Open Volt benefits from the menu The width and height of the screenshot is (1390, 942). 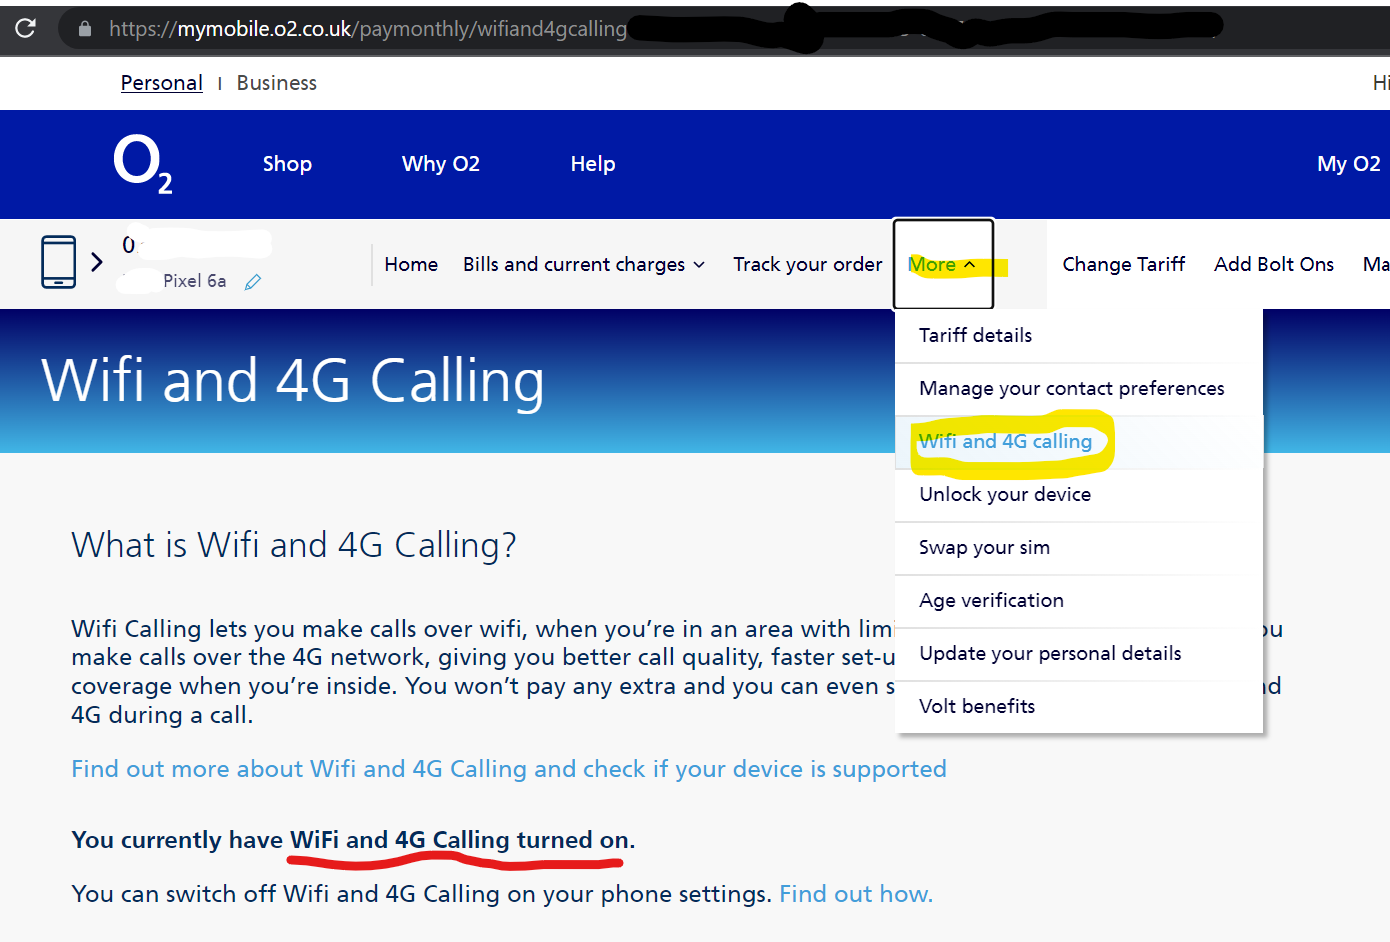pos(977,705)
